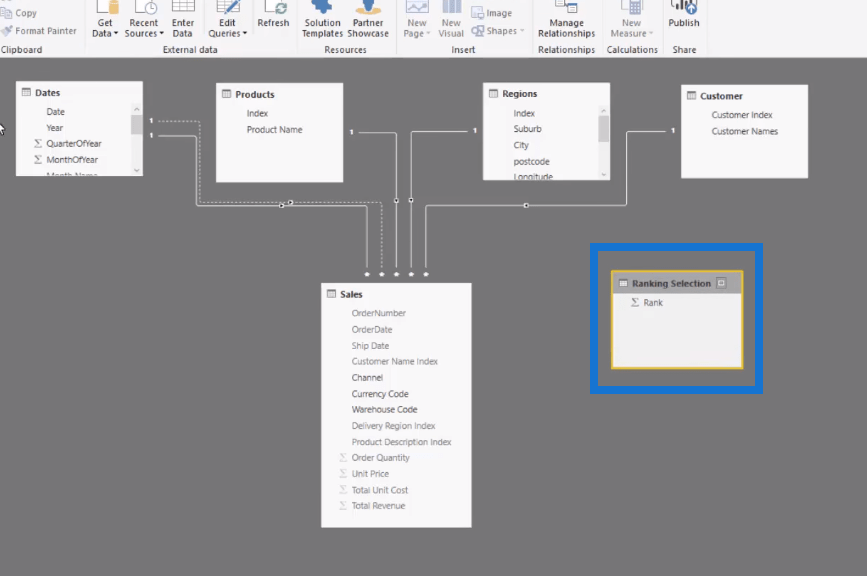Open the Partner Showcase

click(368, 20)
